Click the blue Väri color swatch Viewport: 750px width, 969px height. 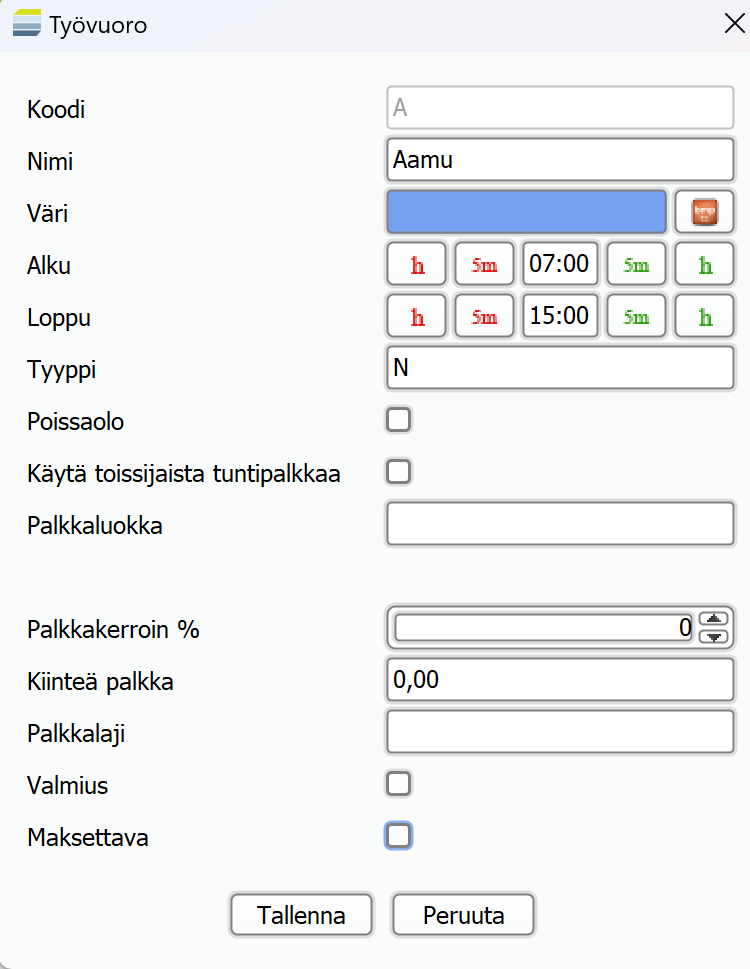[526, 212]
